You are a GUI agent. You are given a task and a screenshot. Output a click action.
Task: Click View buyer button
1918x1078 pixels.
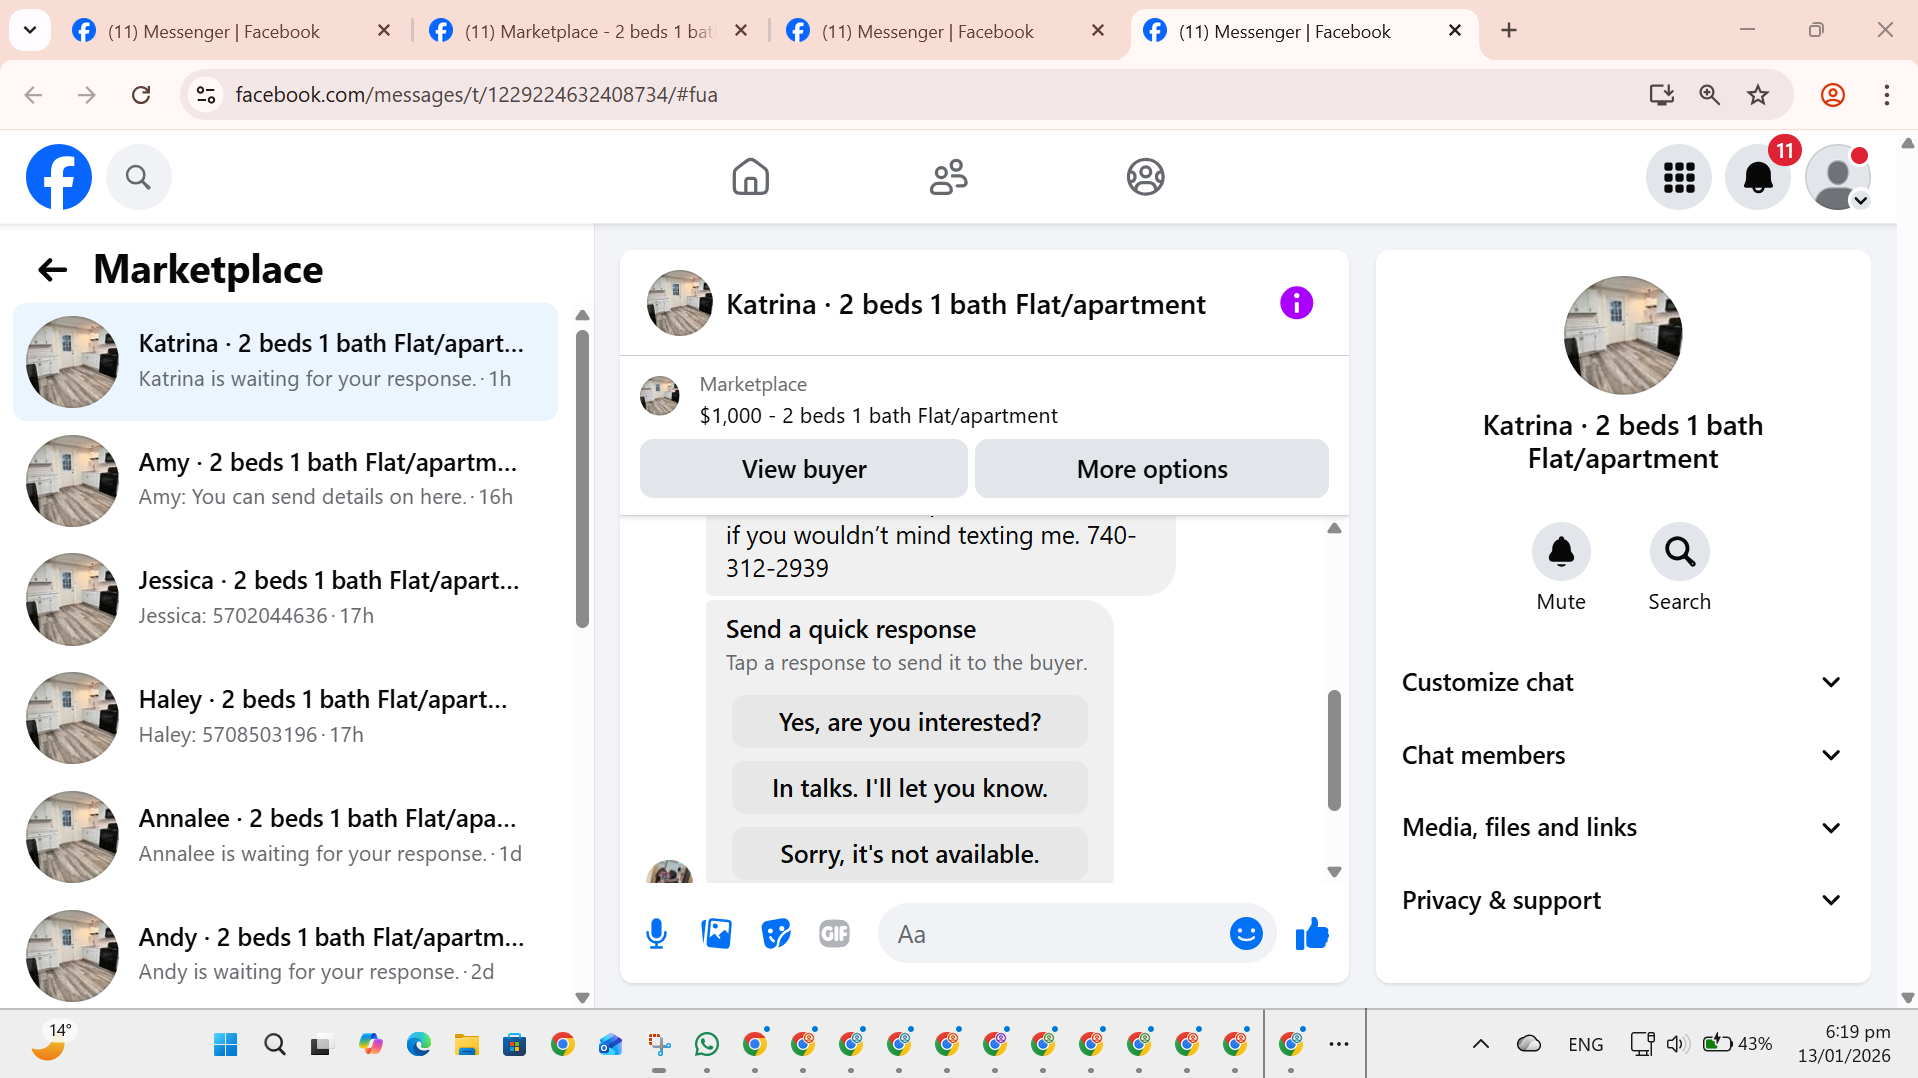[x=803, y=469]
